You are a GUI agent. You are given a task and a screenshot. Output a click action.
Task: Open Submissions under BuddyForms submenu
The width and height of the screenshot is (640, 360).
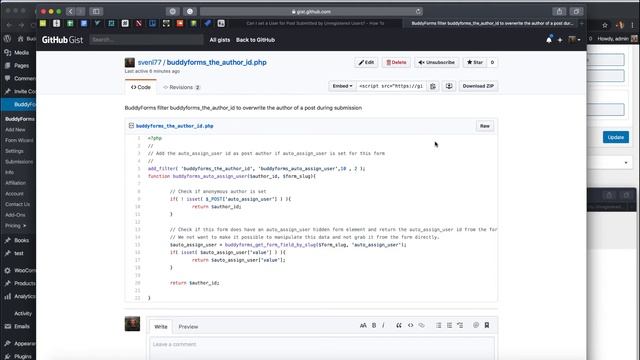coord(19,162)
